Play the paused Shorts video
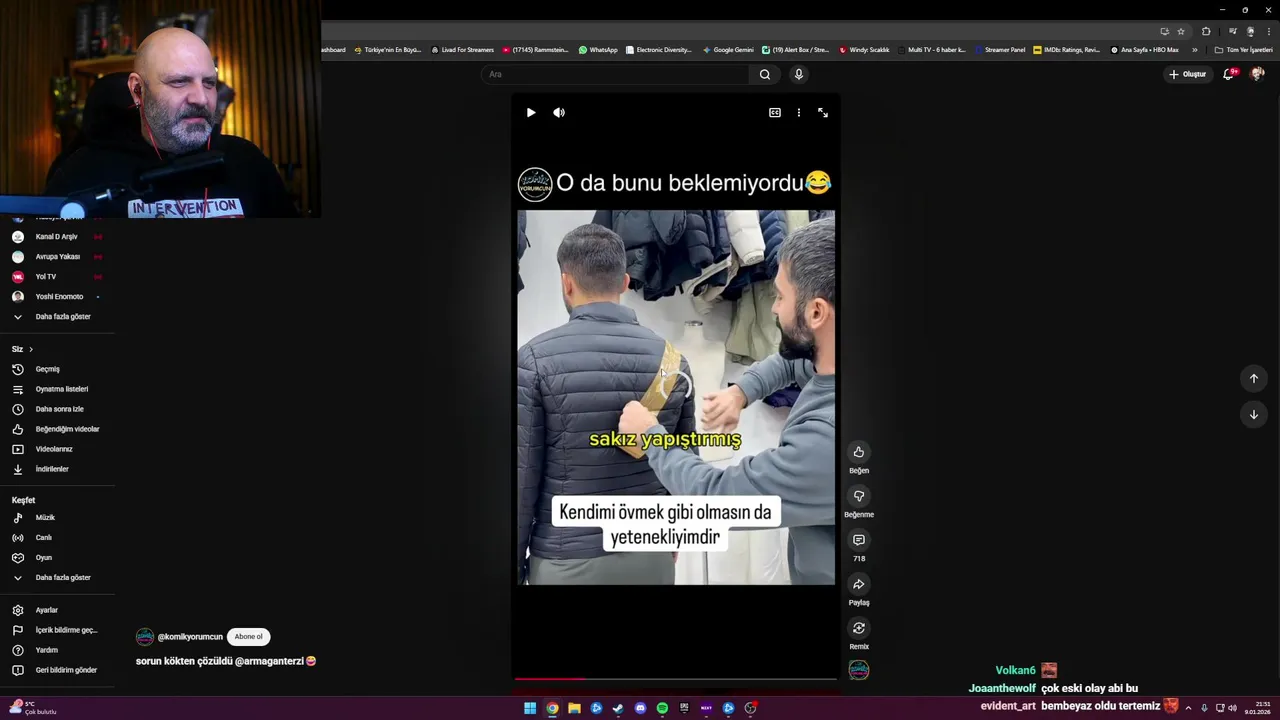 531,113
